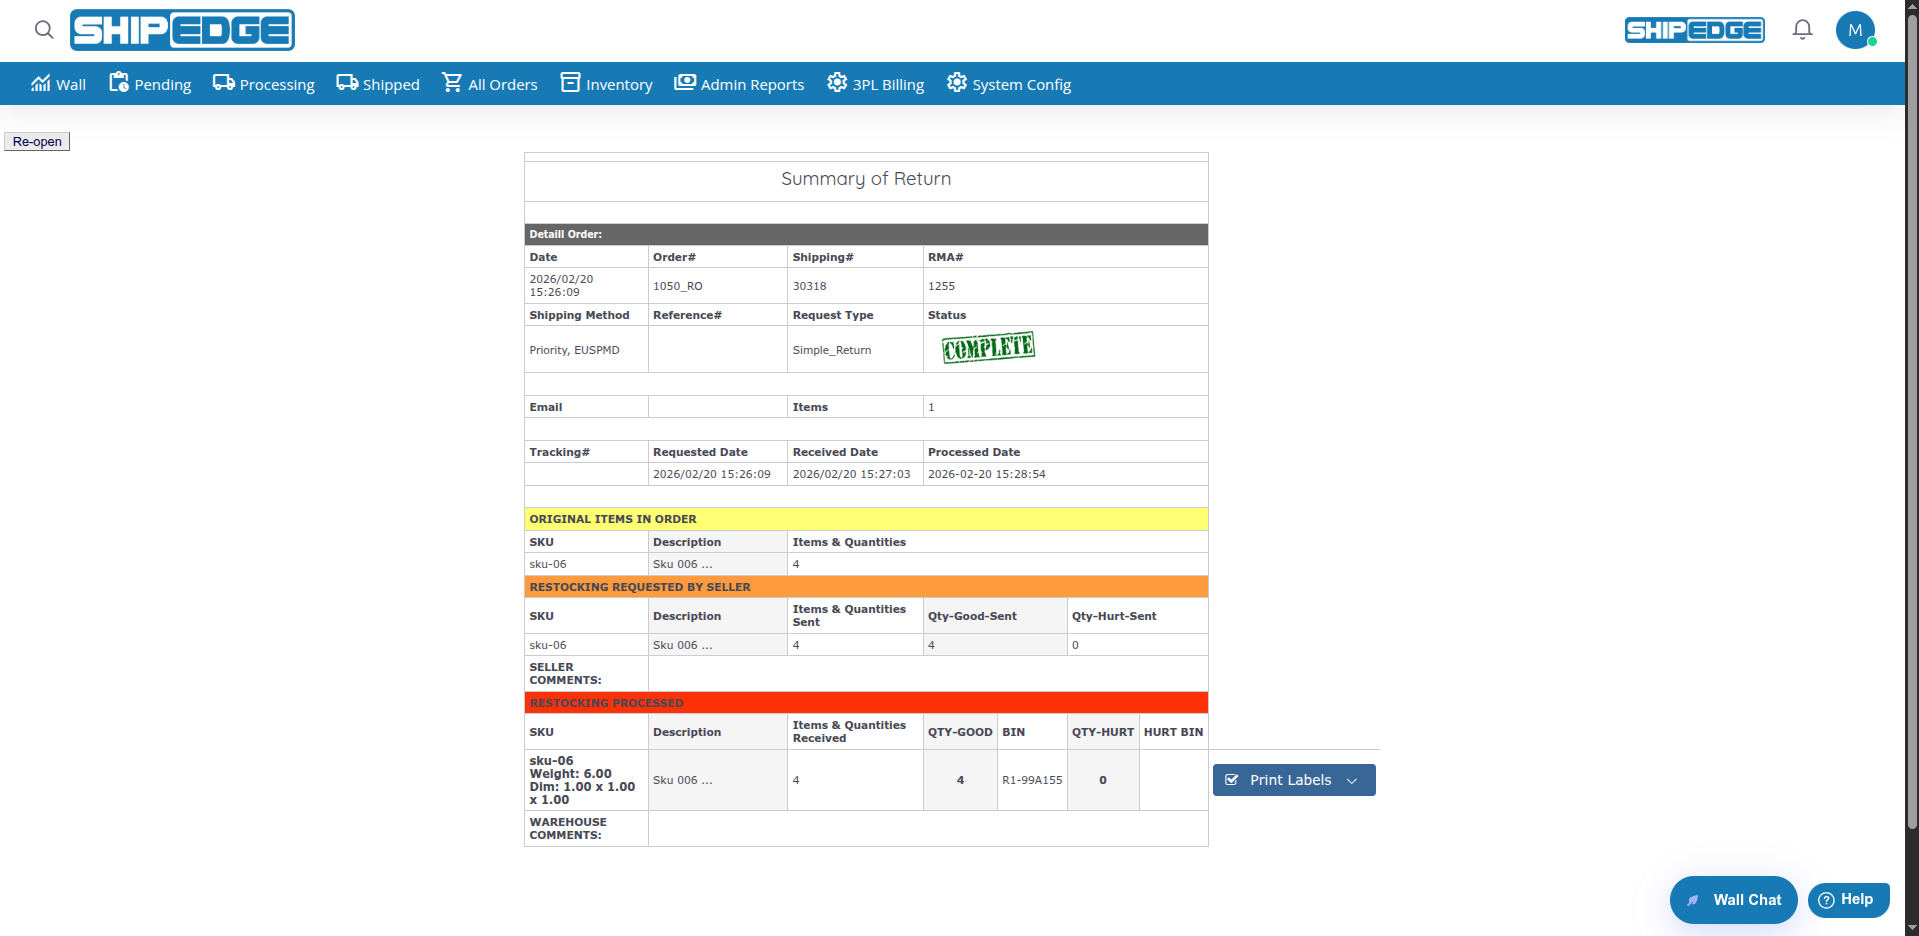
Task: Click the Re-open button
Action: pos(36,141)
